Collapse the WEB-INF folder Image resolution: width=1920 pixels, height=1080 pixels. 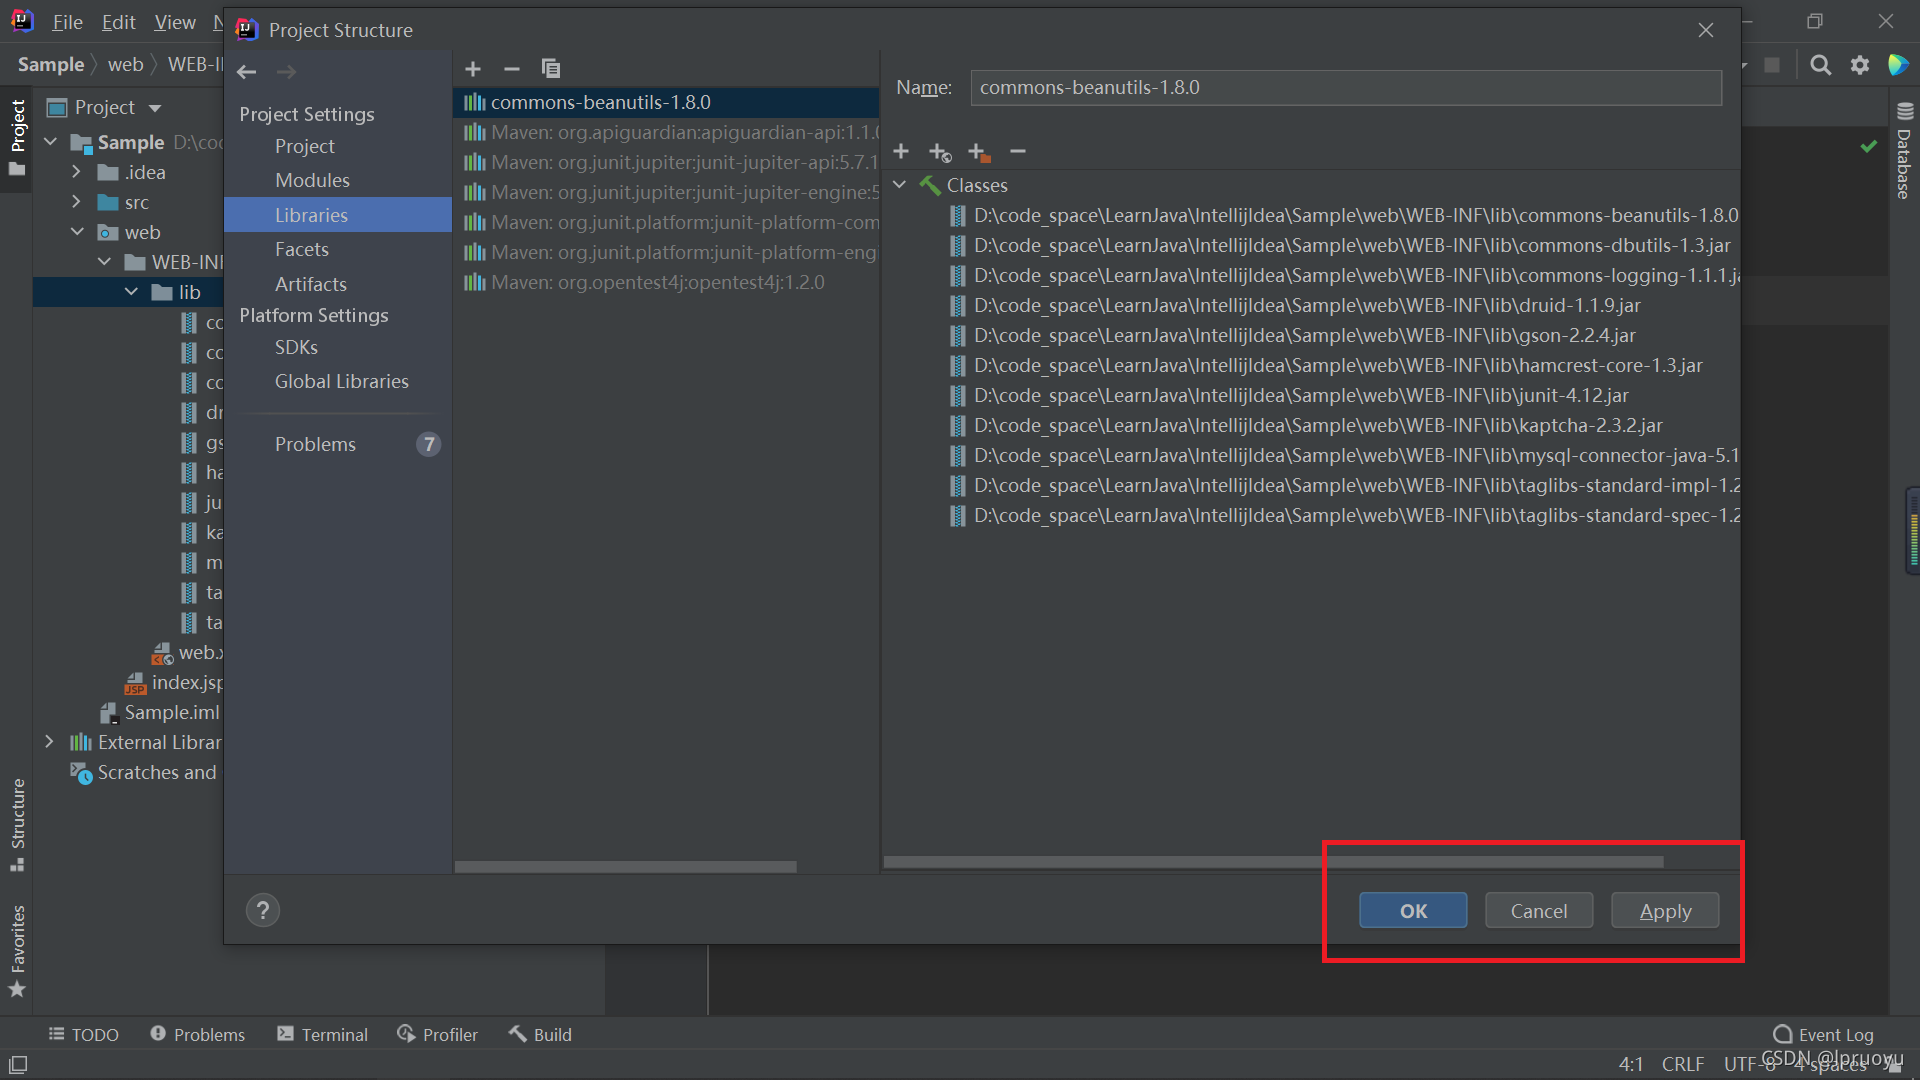pos(104,262)
